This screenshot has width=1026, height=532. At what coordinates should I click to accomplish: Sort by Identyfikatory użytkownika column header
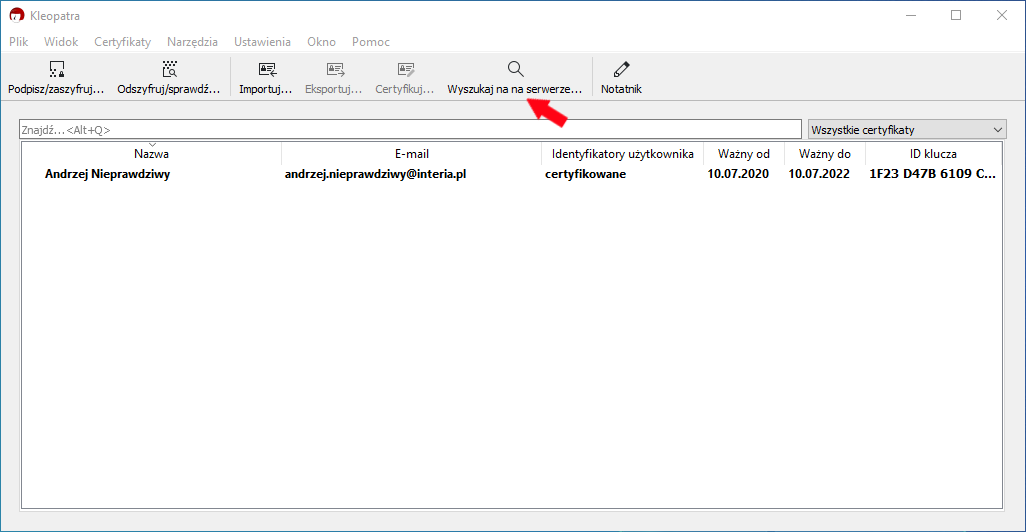click(622, 154)
